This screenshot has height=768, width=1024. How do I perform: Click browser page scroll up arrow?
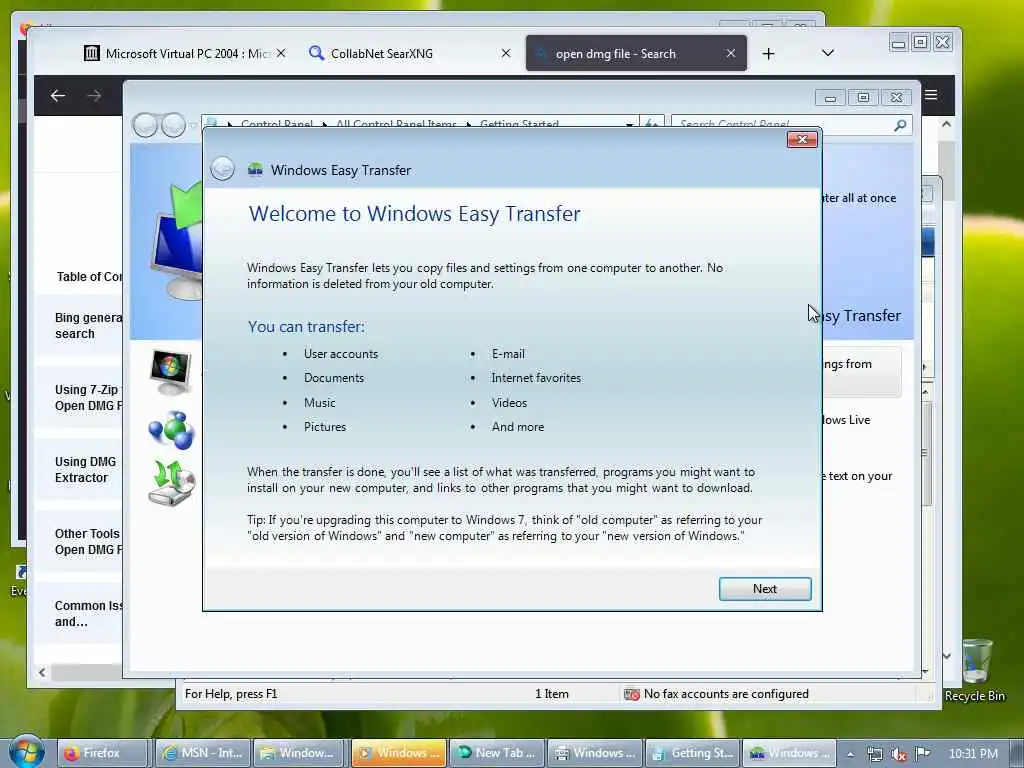(946, 123)
